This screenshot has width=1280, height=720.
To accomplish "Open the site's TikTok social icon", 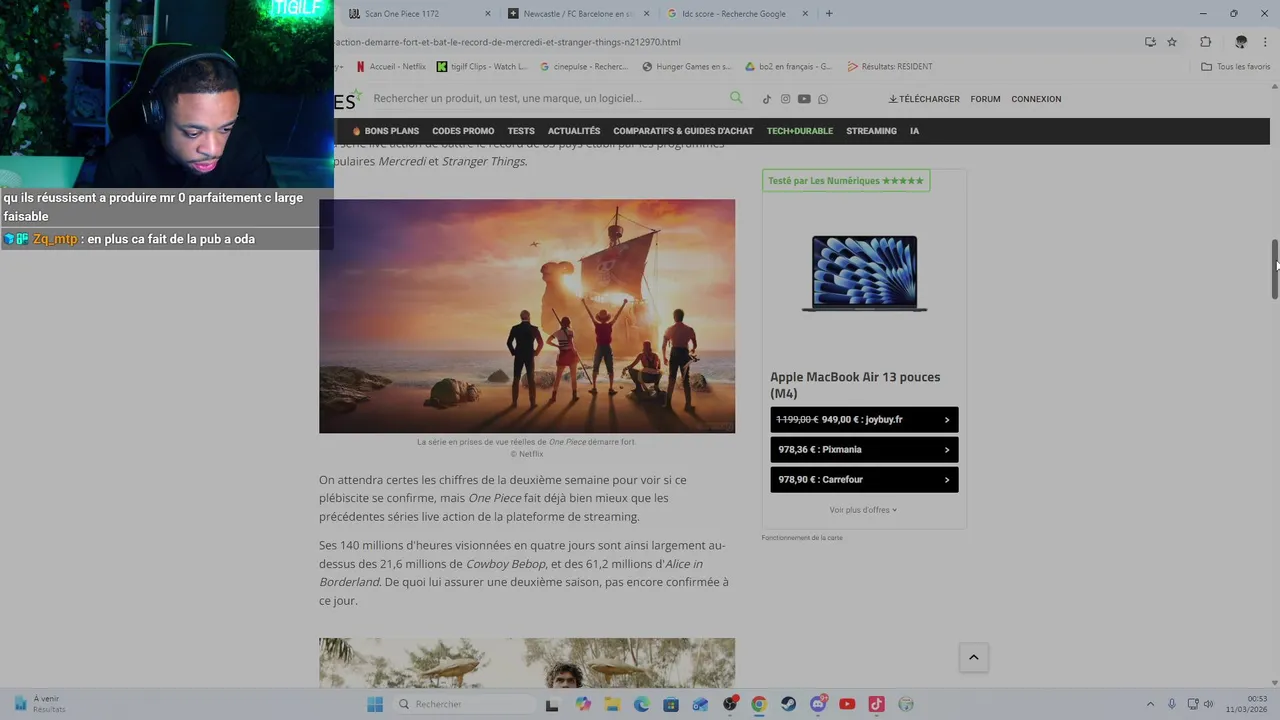I will (x=767, y=99).
